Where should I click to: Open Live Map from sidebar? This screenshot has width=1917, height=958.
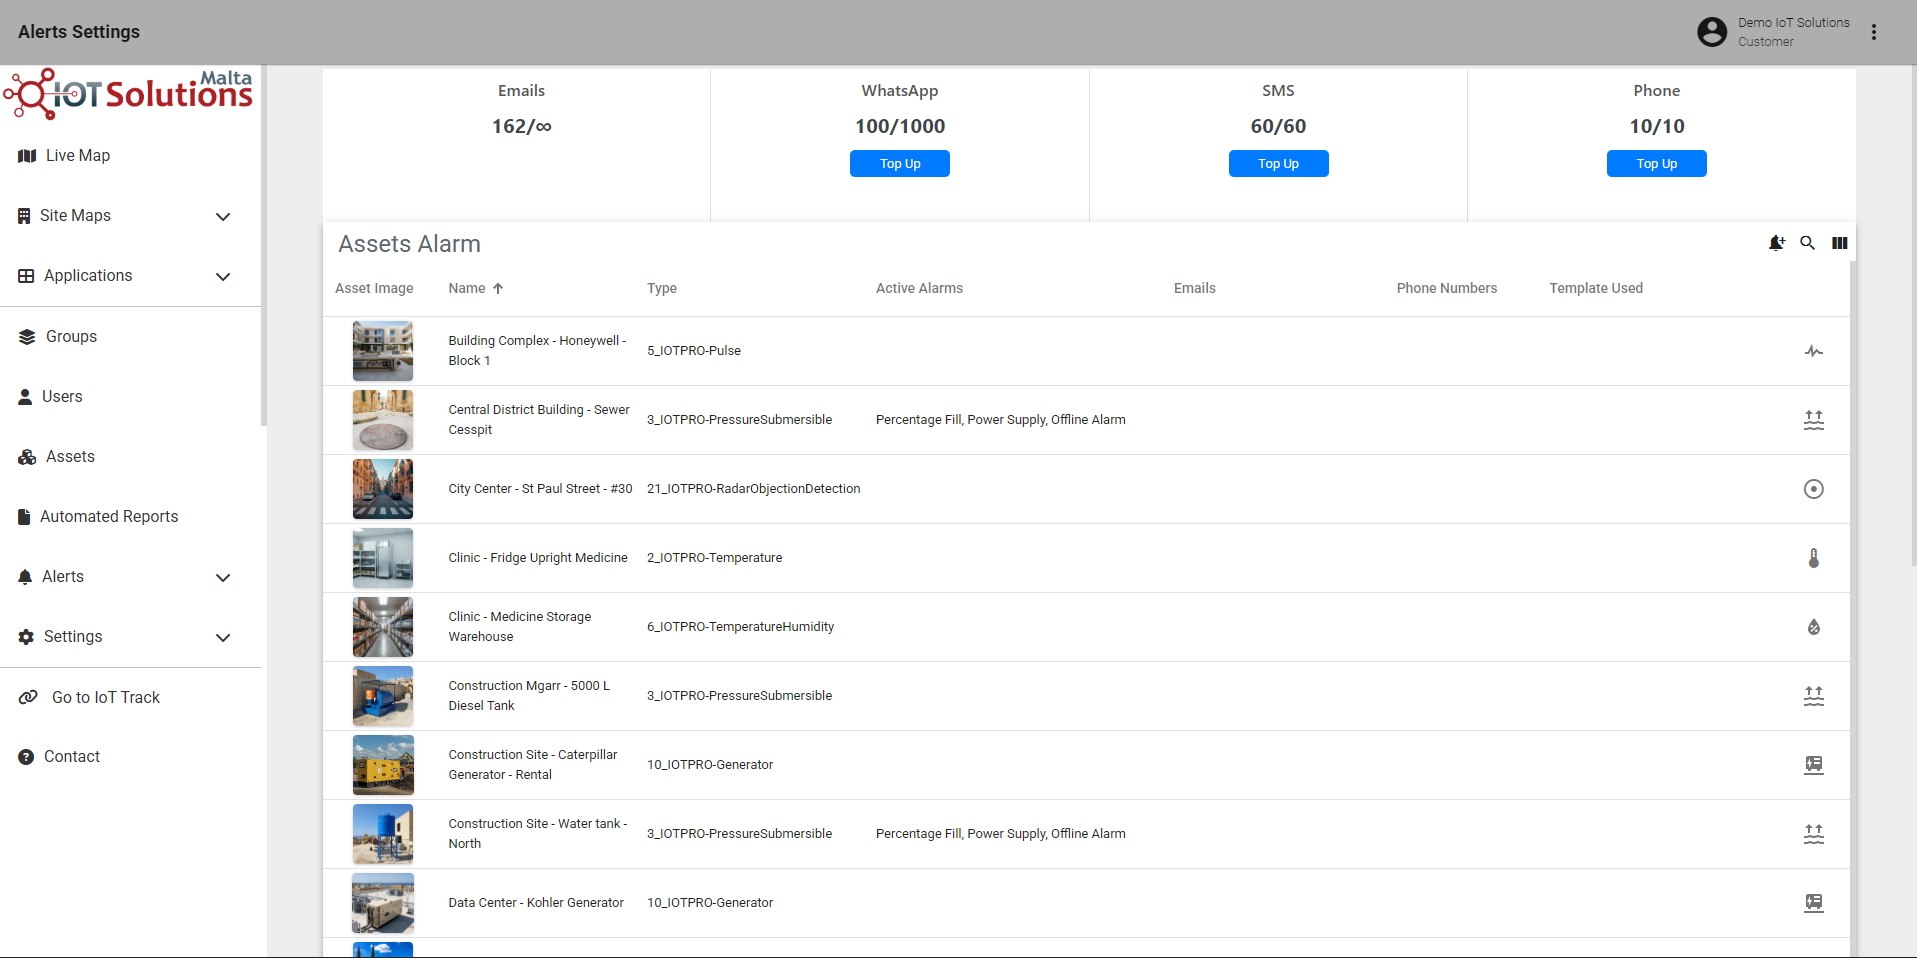click(78, 156)
